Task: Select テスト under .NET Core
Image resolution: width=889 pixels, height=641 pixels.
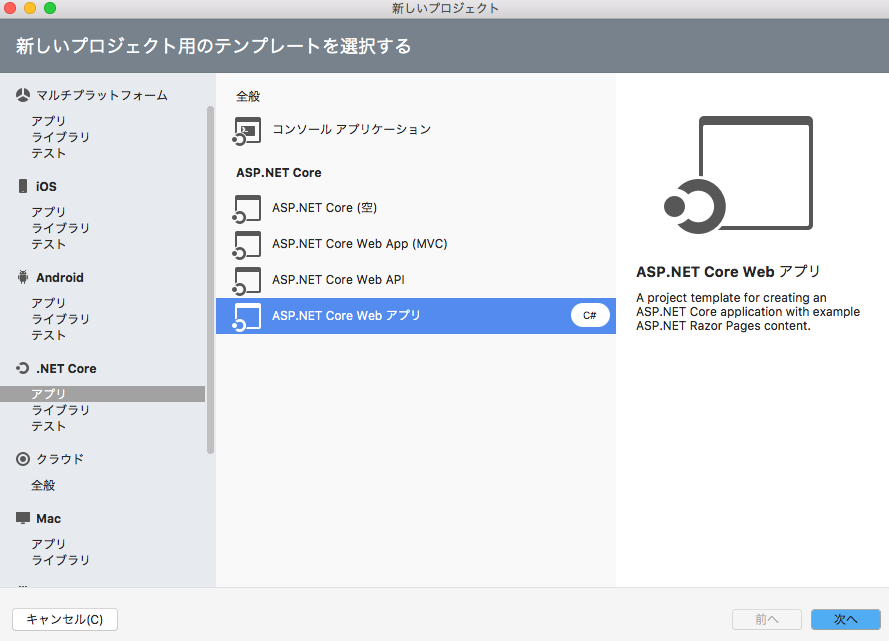Action: coord(48,426)
